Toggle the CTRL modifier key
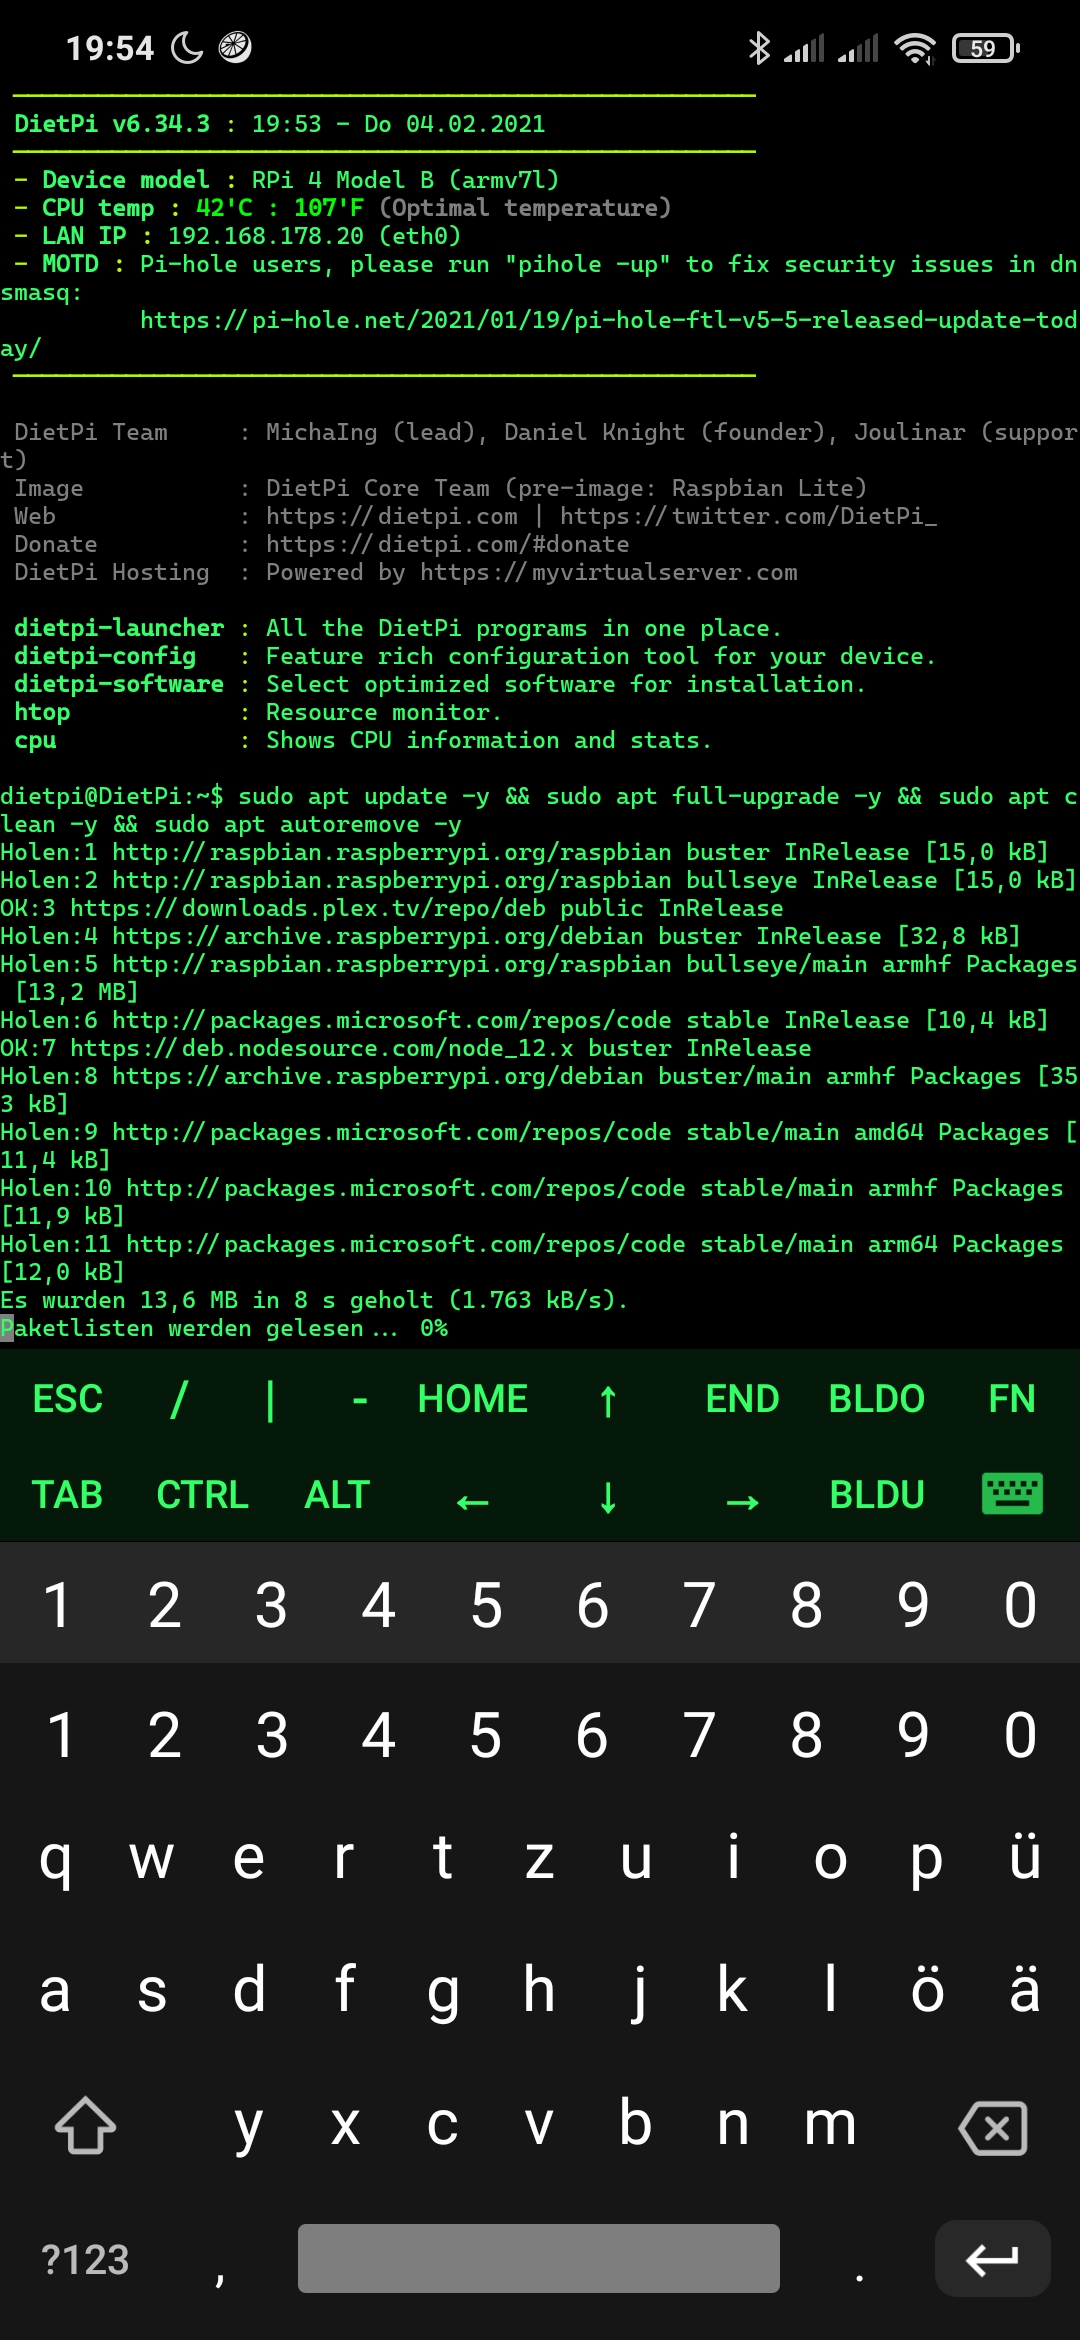This screenshot has height=2340, width=1080. tap(202, 1494)
